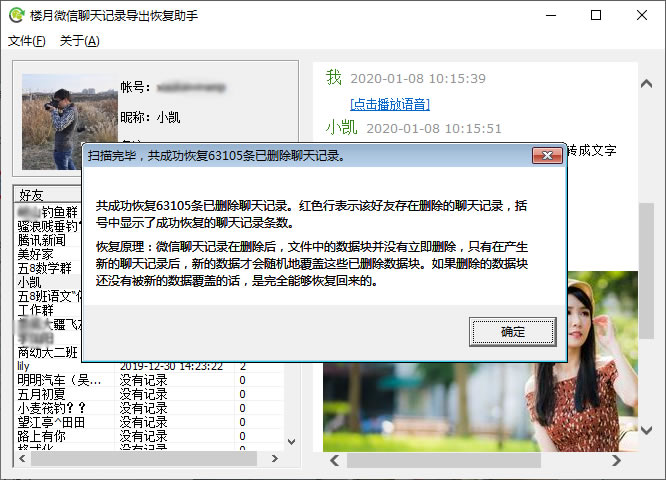Screen dimensions: 666x480
Task: Select the 商幼大二班 friend row
Action: [x=49, y=352]
